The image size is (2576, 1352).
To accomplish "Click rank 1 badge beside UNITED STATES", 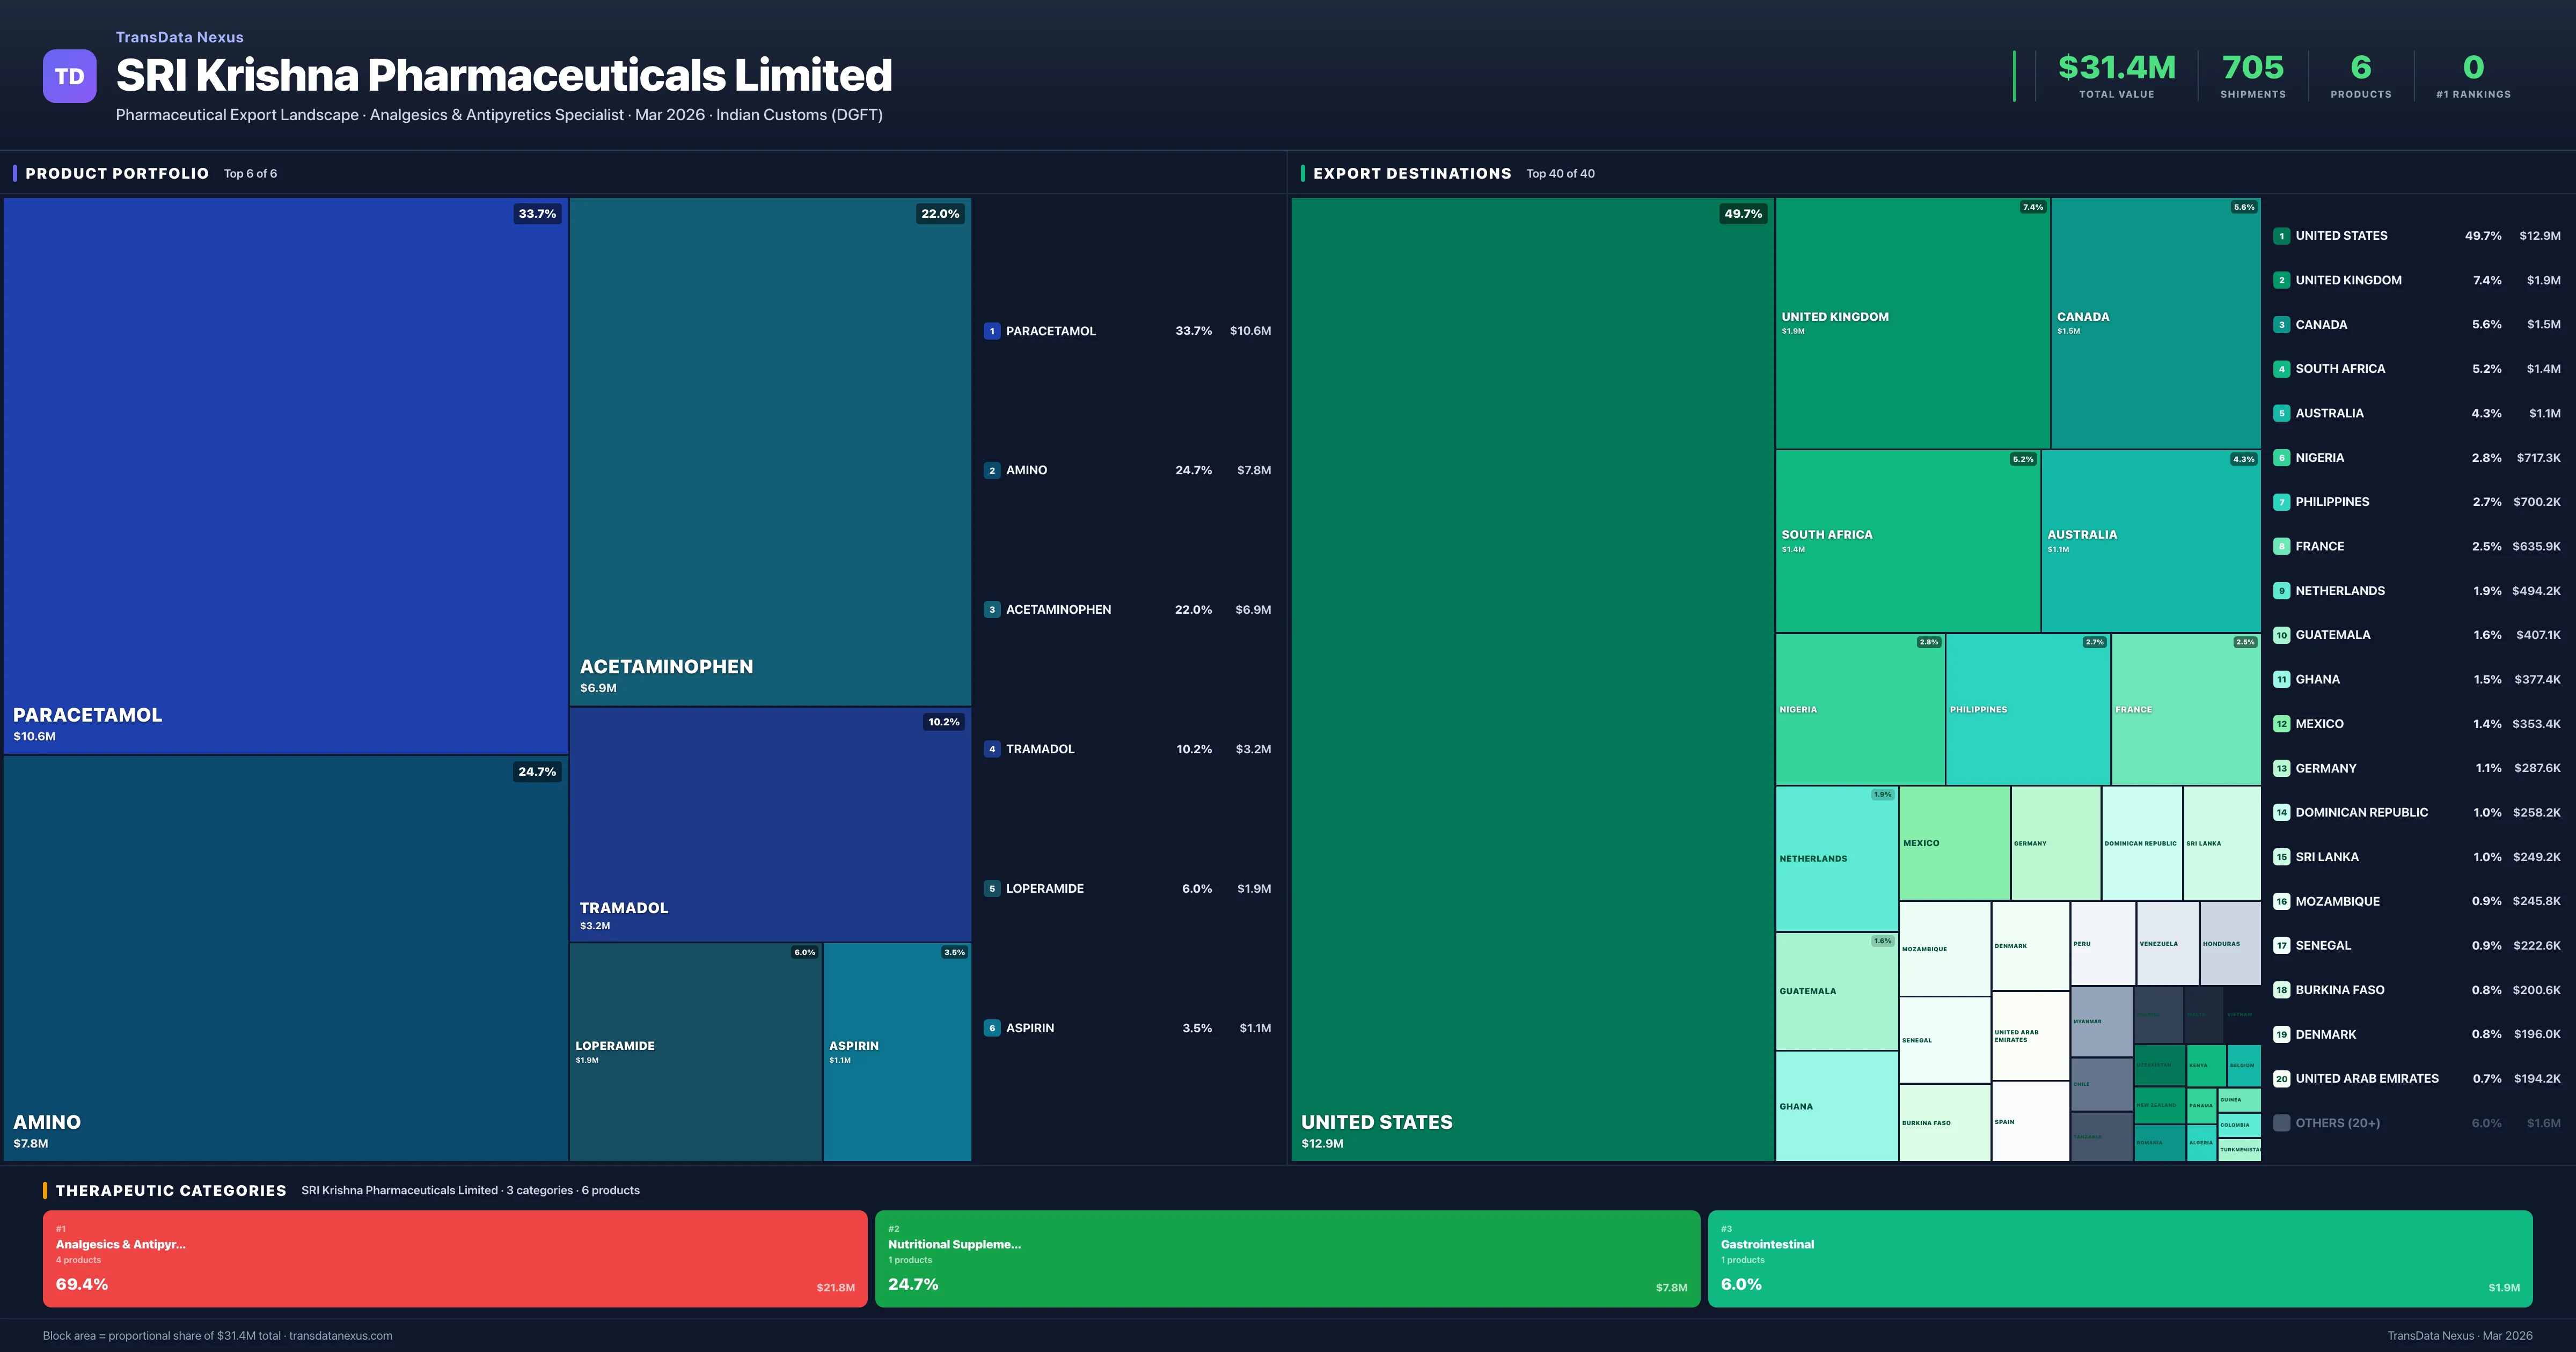I will [x=2281, y=236].
